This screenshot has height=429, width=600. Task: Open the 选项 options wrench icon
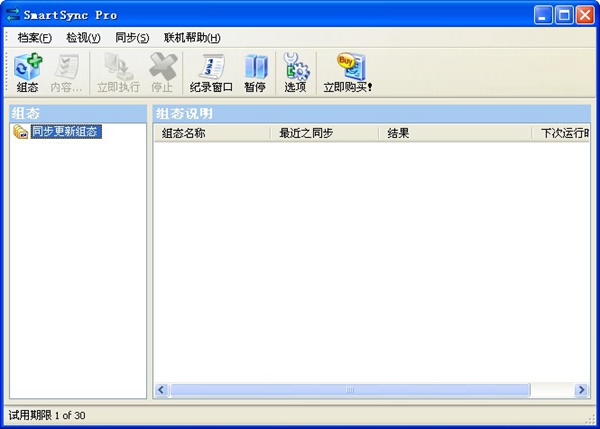coord(295,67)
